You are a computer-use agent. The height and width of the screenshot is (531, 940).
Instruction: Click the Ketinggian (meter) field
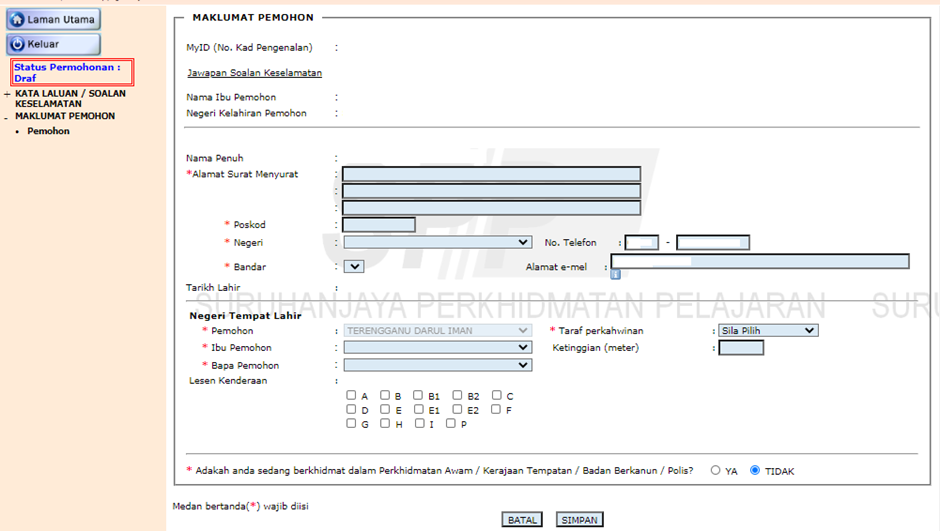pos(741,348)
